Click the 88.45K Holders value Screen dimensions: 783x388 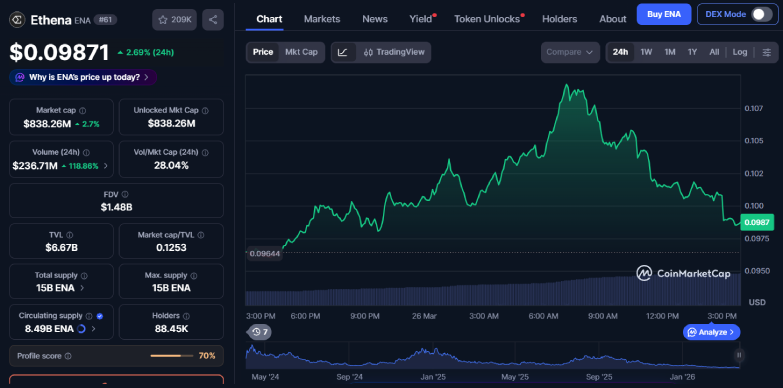(x=171, y=329)
